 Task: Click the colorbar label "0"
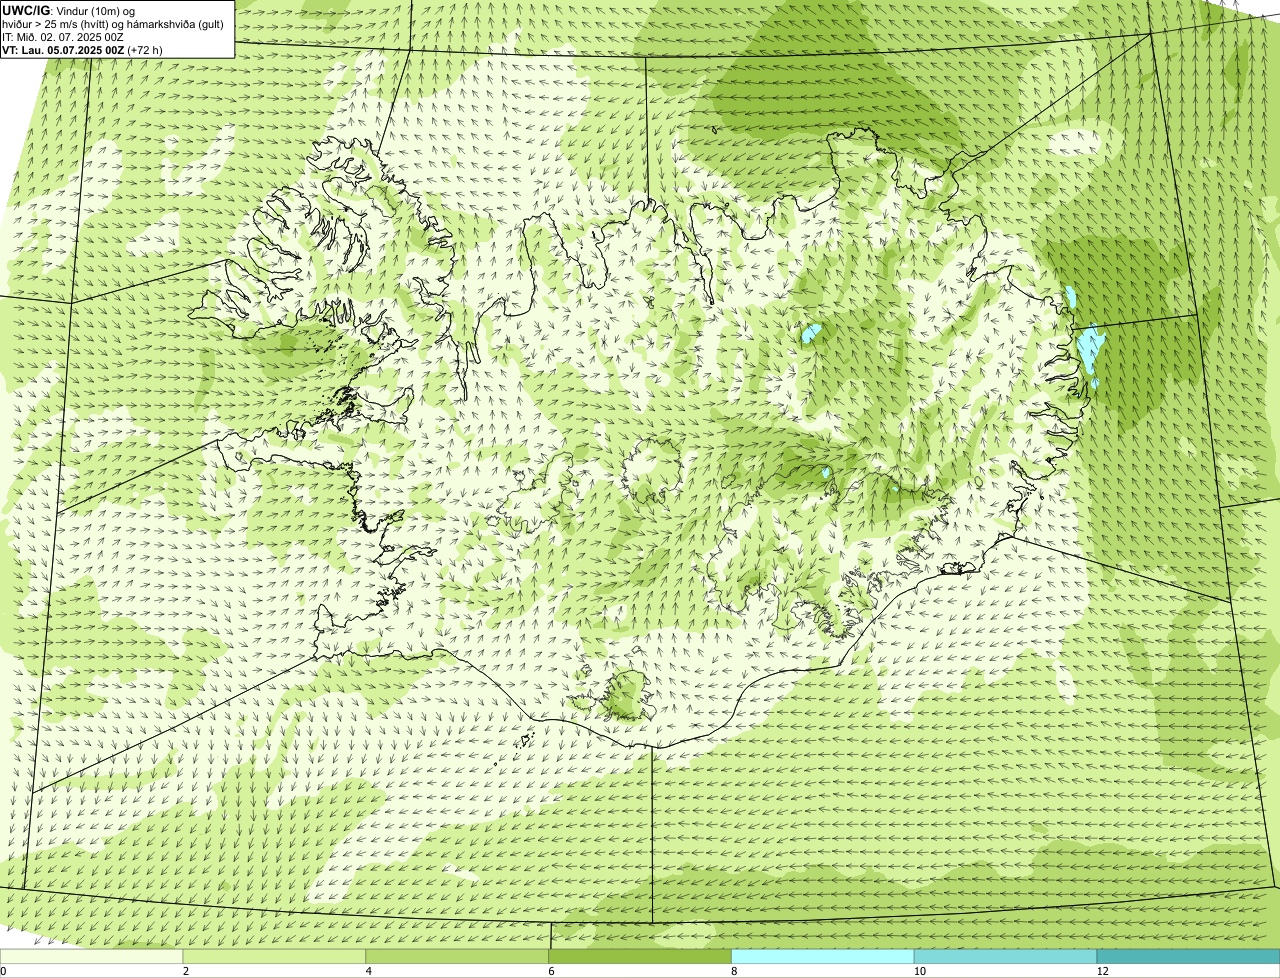3,971
